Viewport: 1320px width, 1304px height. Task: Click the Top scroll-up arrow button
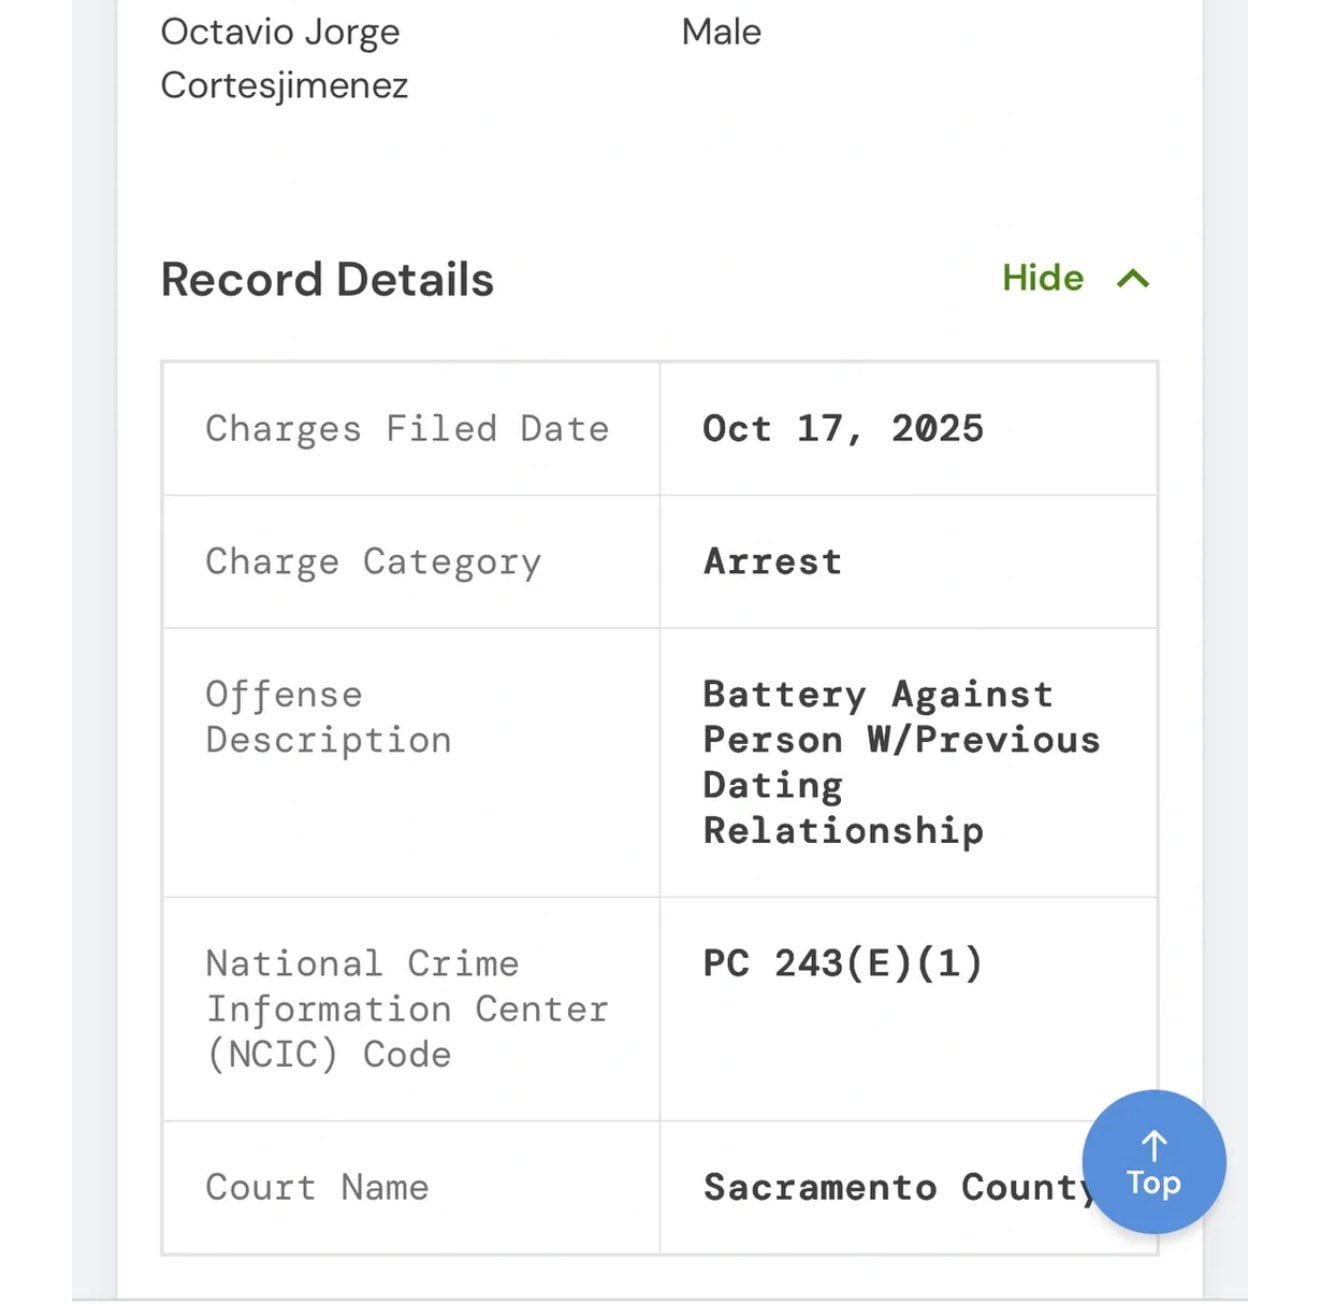(x=1154, y=1162)
